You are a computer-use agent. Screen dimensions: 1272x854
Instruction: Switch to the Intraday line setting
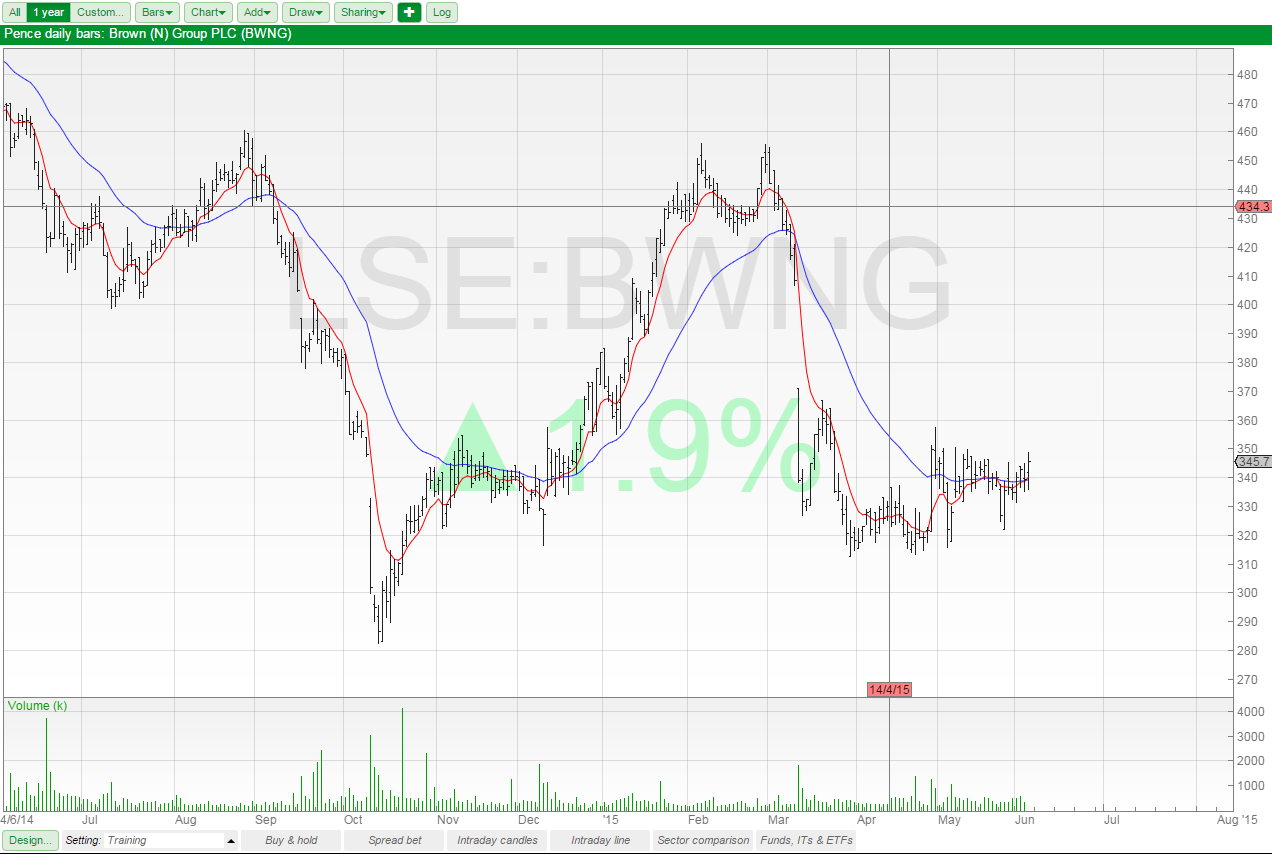point(600,840)
